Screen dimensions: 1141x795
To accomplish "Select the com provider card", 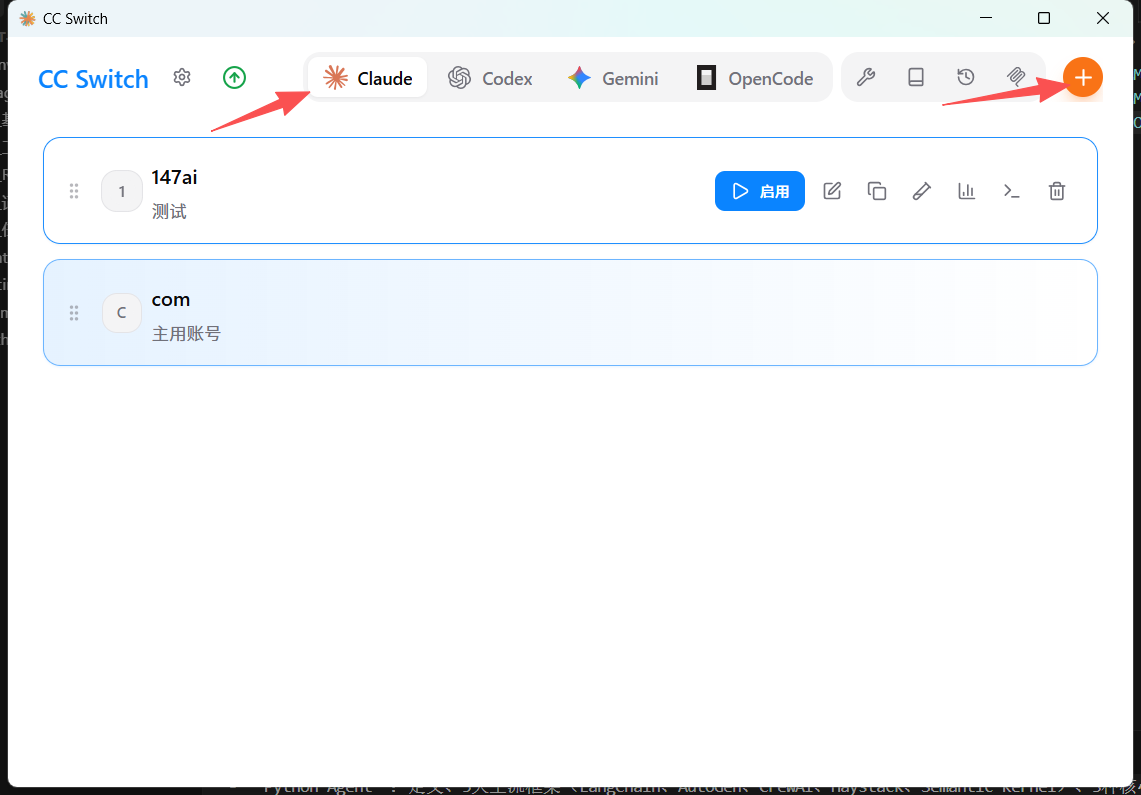I will (570, 313).
